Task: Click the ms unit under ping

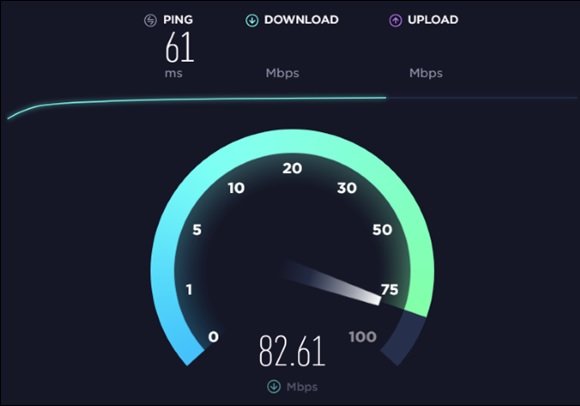Action: (173, 73)
